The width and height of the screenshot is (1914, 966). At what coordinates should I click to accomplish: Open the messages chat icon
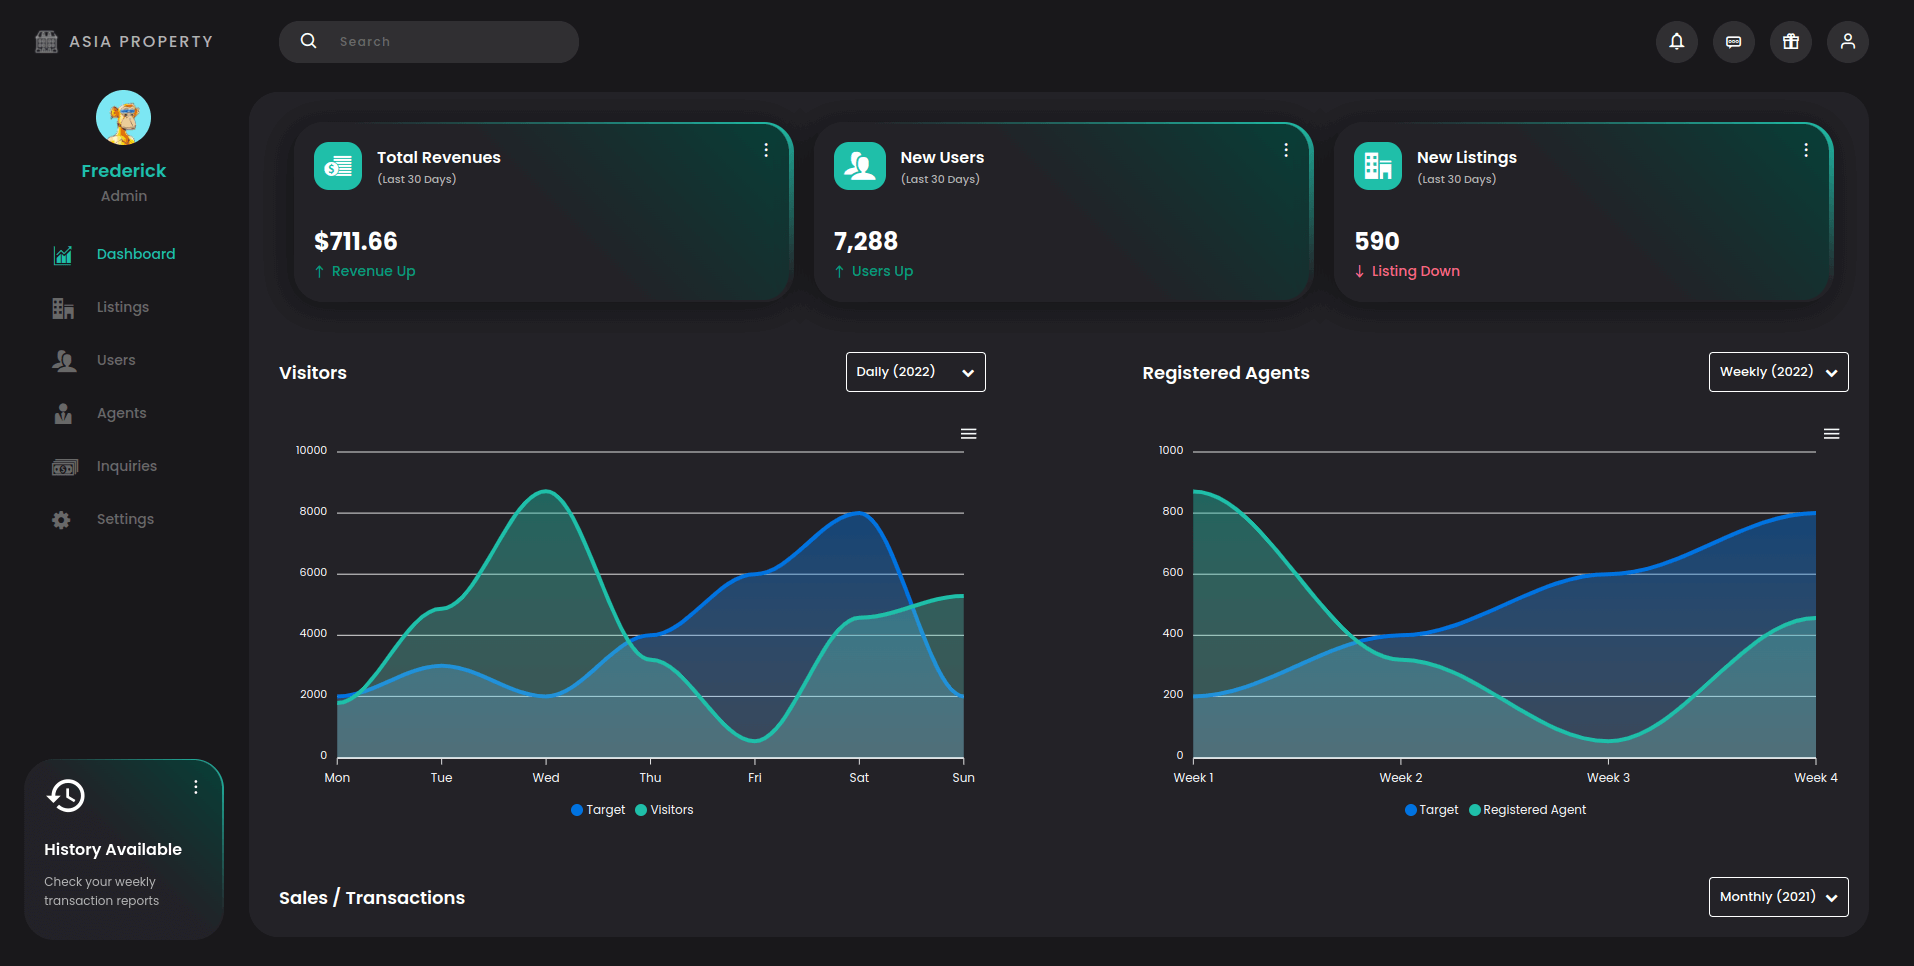pos(1733,42)
